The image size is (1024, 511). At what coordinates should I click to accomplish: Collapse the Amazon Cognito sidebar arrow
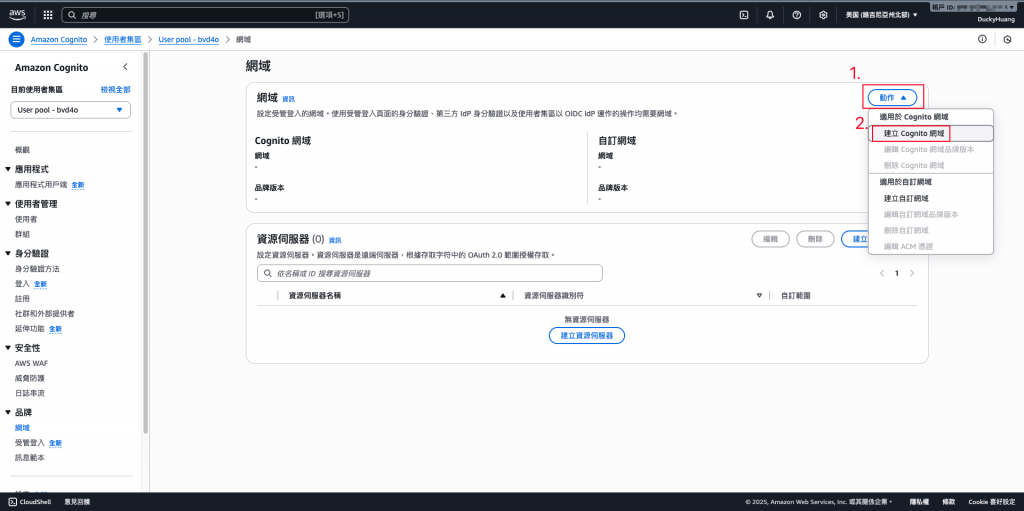(125, 67)
